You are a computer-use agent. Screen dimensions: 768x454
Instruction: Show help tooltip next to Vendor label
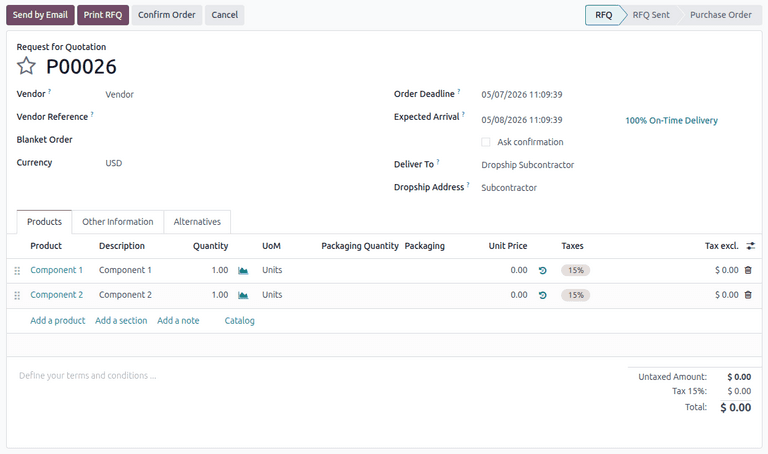tap(49, 91)
